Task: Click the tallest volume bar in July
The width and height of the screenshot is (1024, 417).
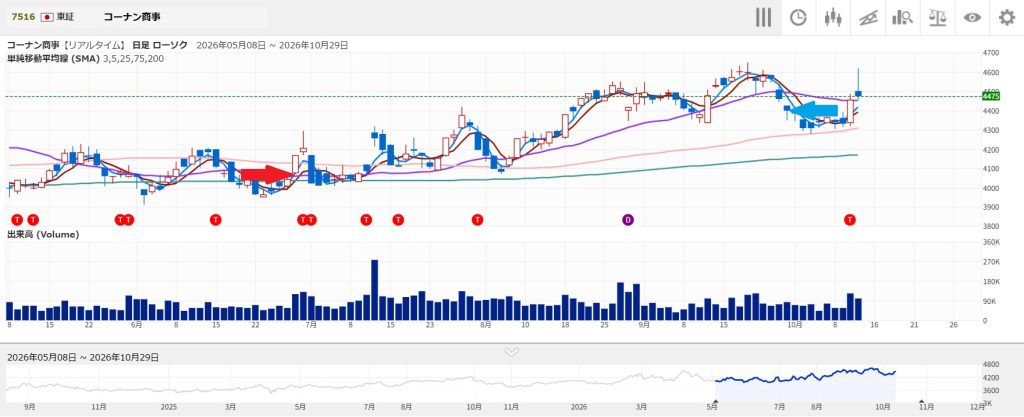Action: click(x=374, y=290)
